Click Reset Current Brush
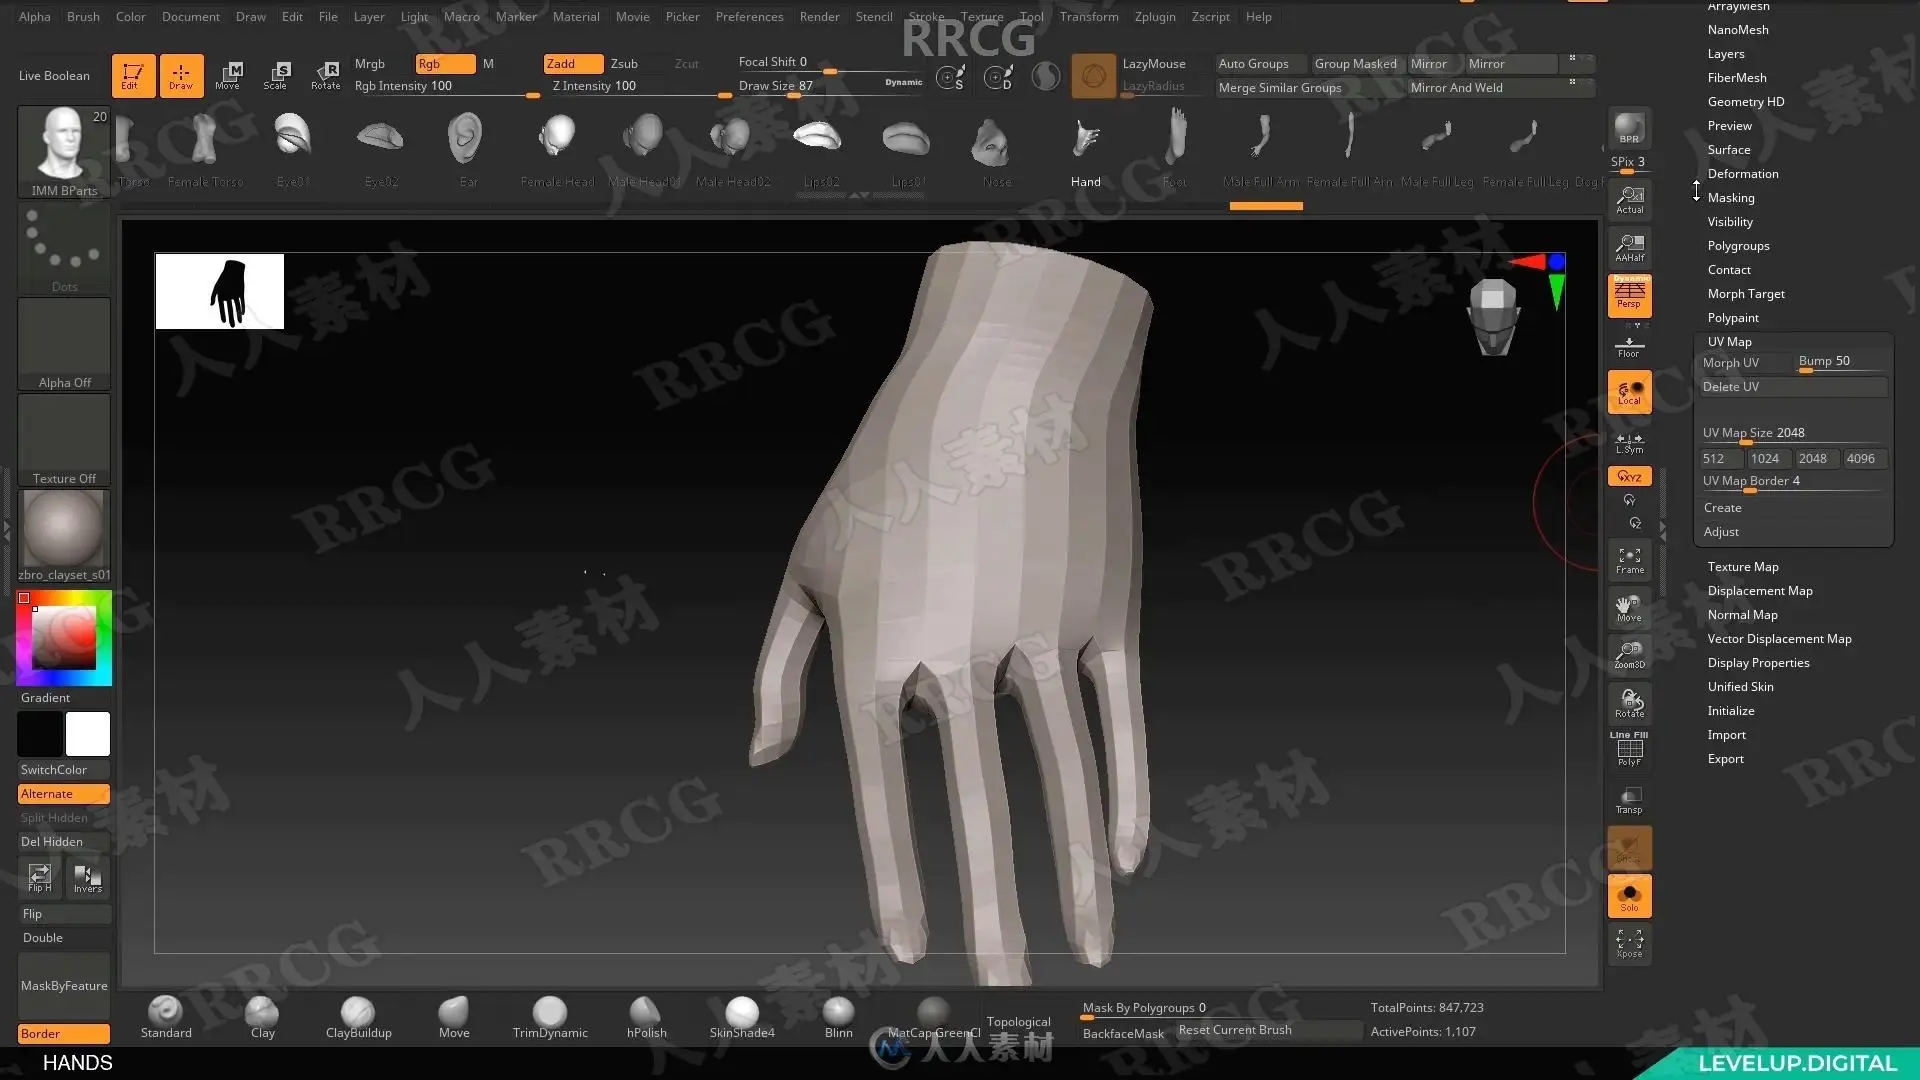1920x1080 pixels. [1268, 1030]
